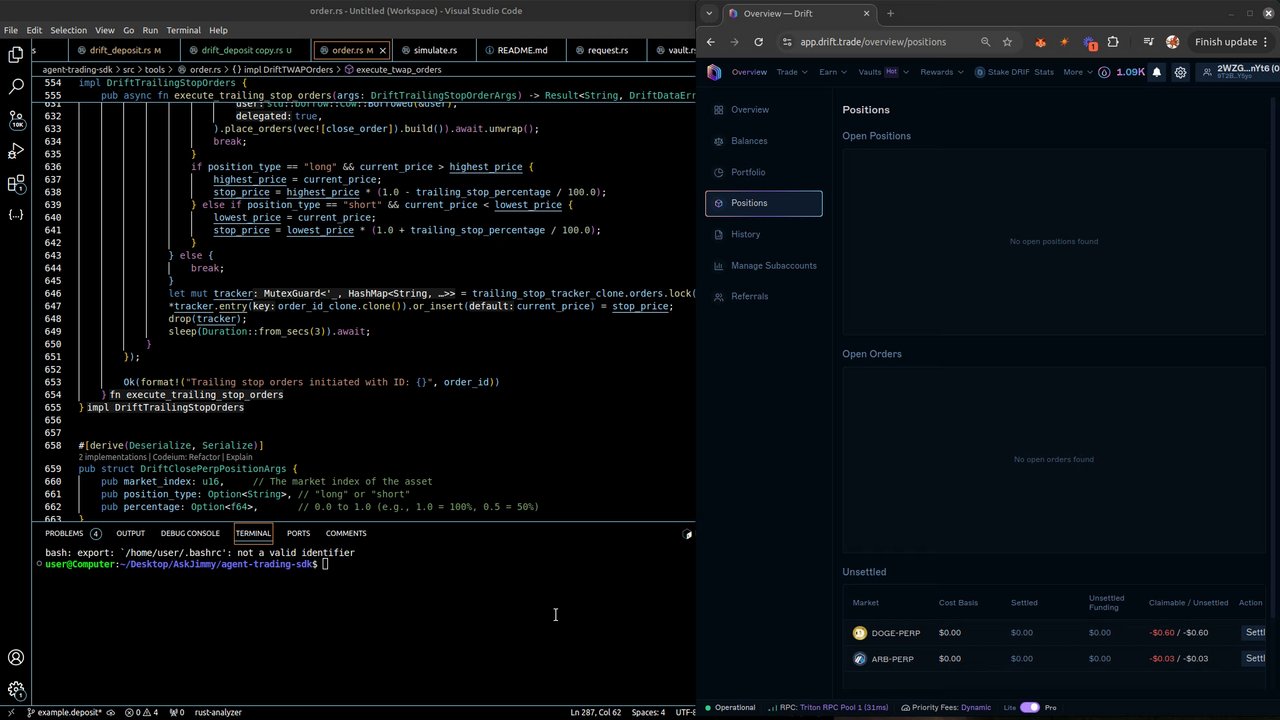Toggle the Lite/Pro mode switch
Image resolution: width=1280 pixels, height=720 pixels.
(x=1029, y=707)
